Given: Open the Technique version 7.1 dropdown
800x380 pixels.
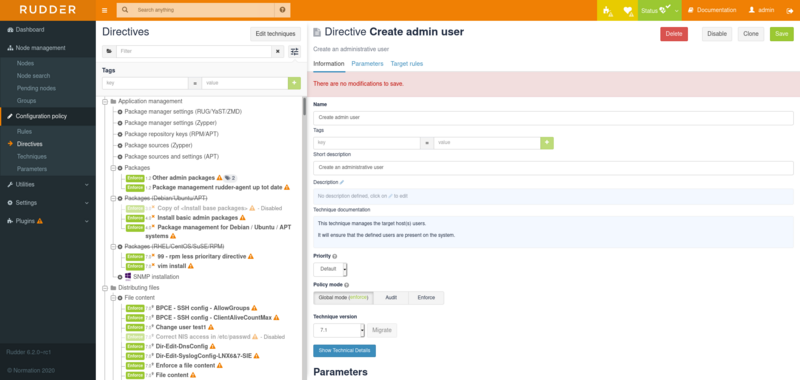Looking at the screenshot, I should pos(339,331).
